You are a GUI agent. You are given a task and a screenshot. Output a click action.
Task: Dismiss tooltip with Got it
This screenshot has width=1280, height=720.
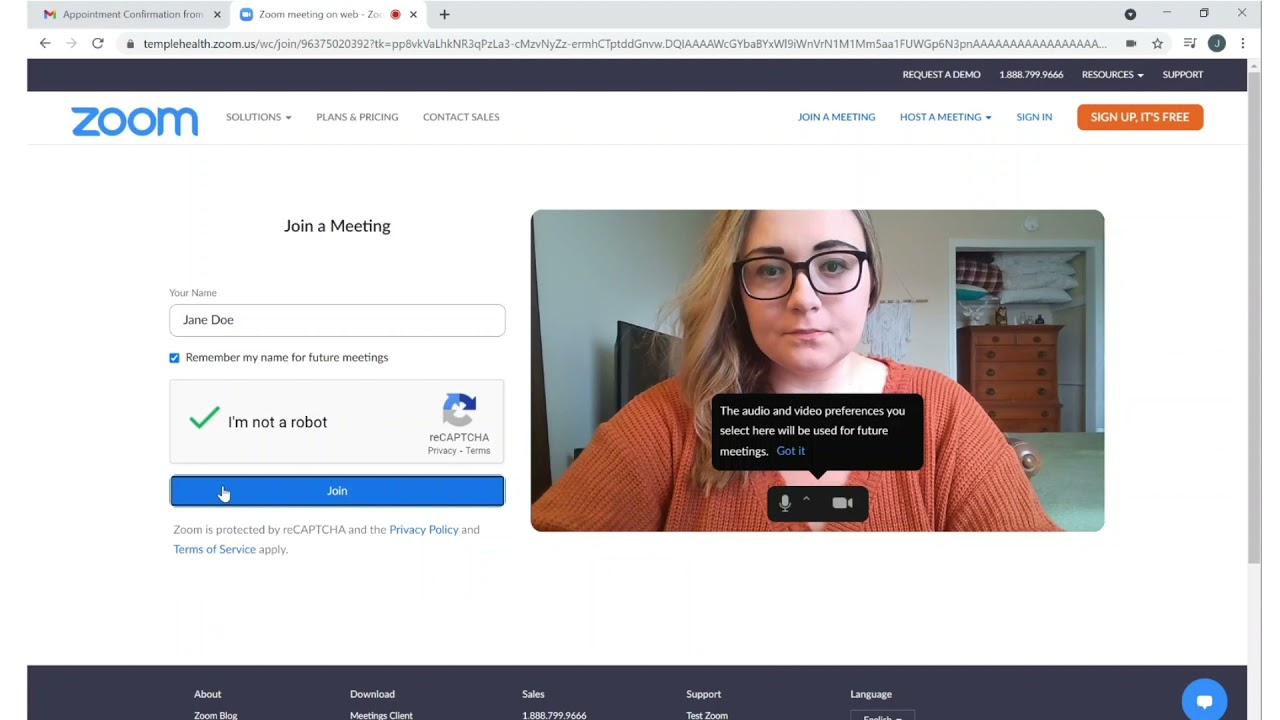click(790, 451)
